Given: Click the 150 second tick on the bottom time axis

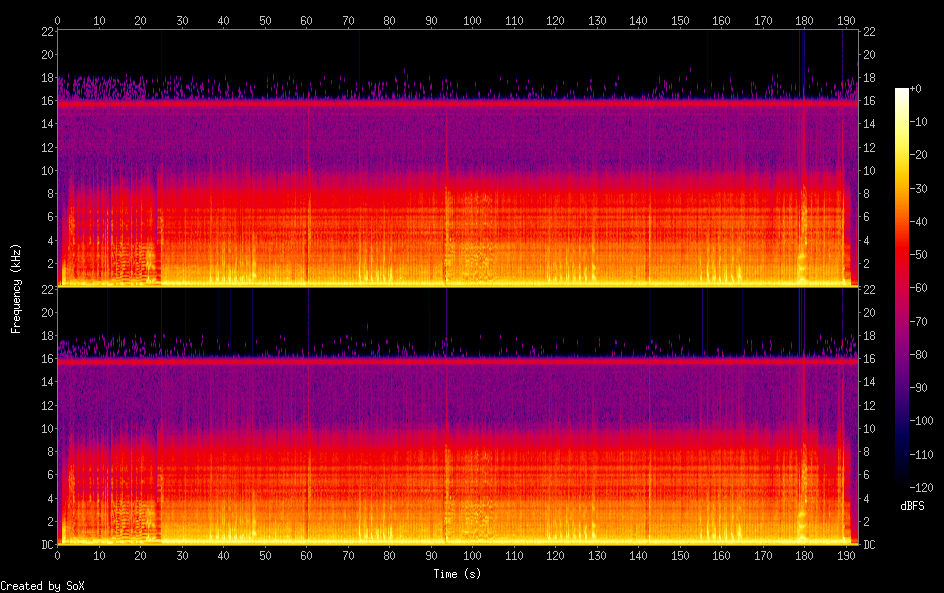Looking at the screenshot, I should pos(680,555).
